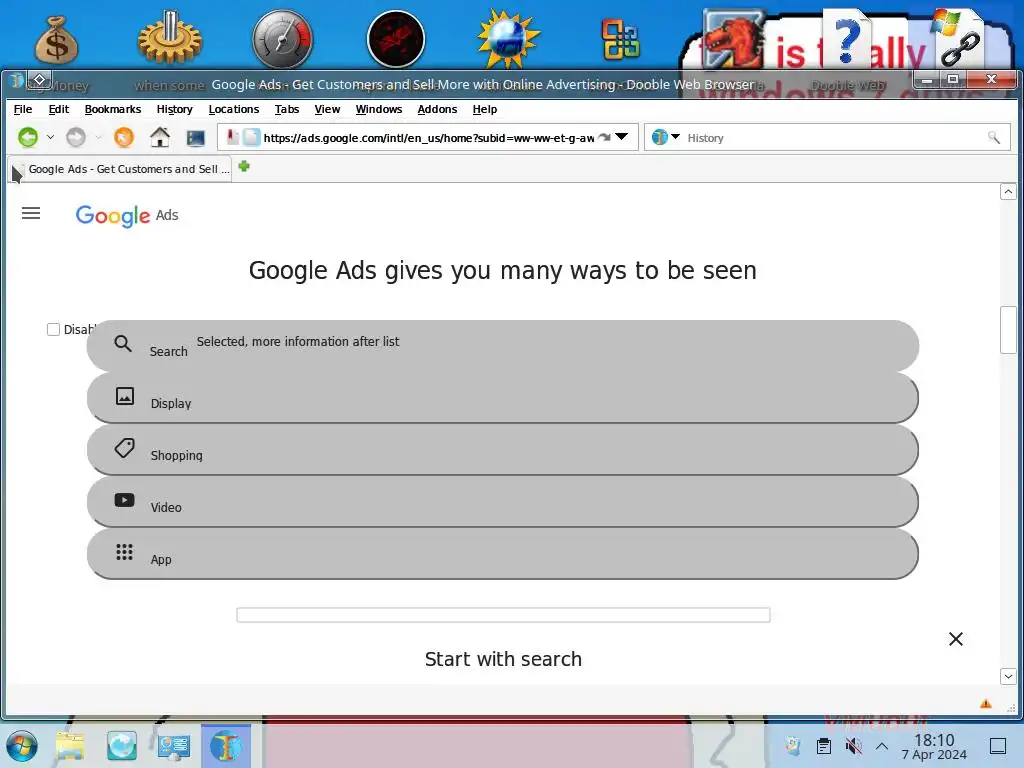Open the system settings taskbar icon
Screen dimensions: 1024x768
click(x=174, y=746)
